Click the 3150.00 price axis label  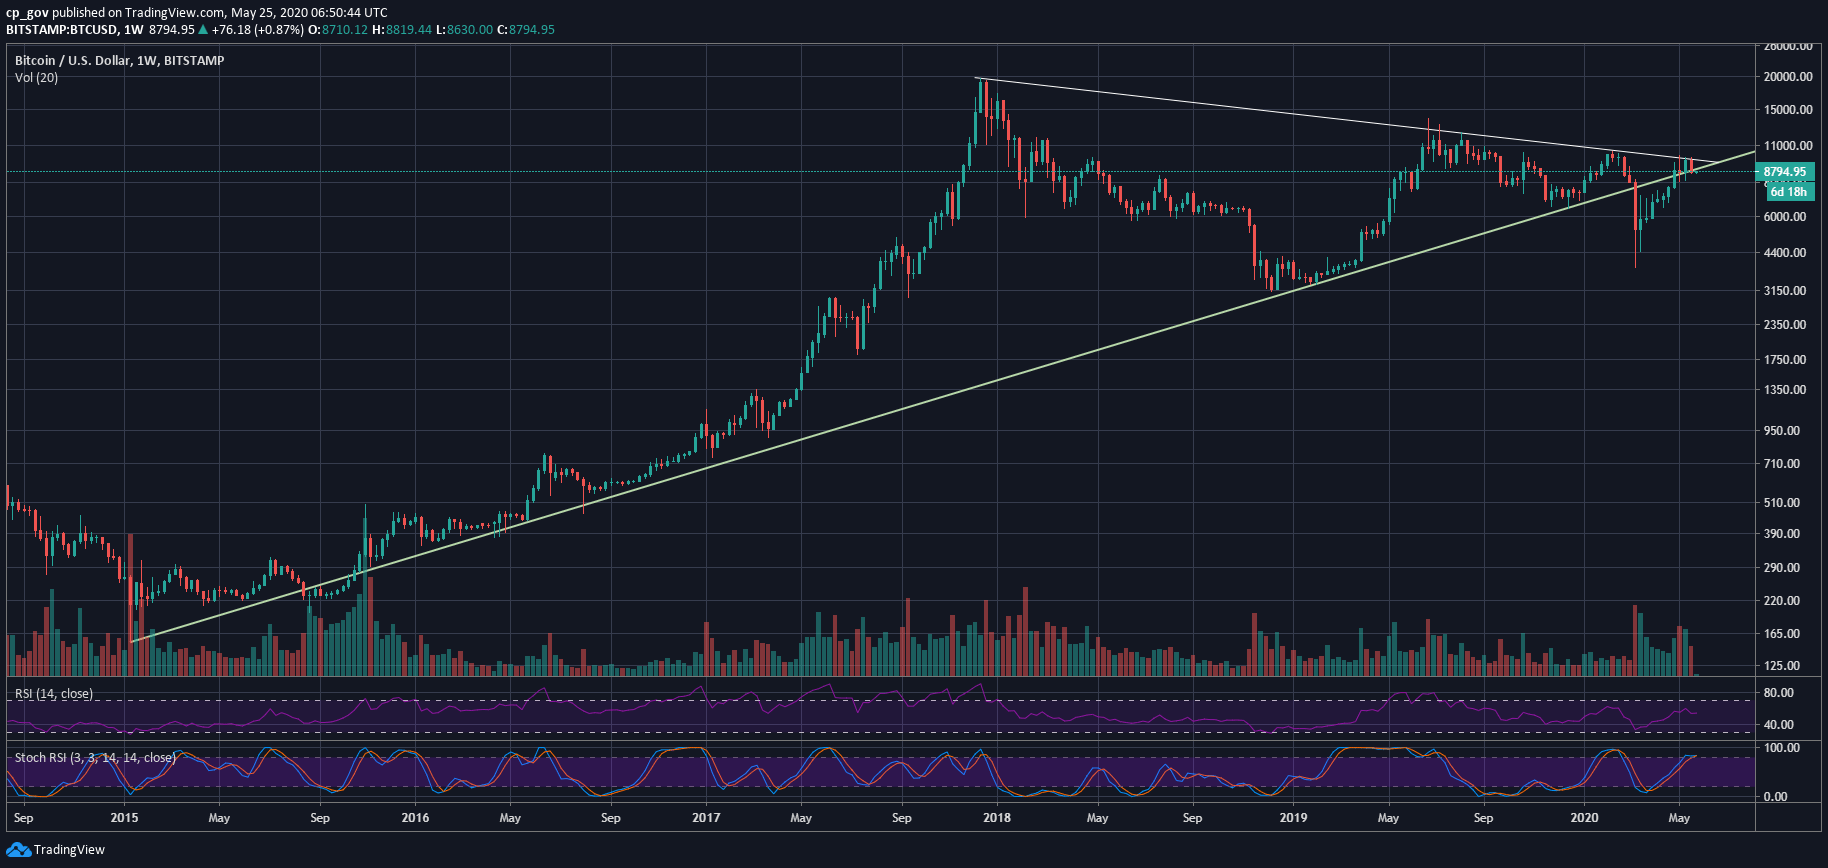tap(1785, 291)
